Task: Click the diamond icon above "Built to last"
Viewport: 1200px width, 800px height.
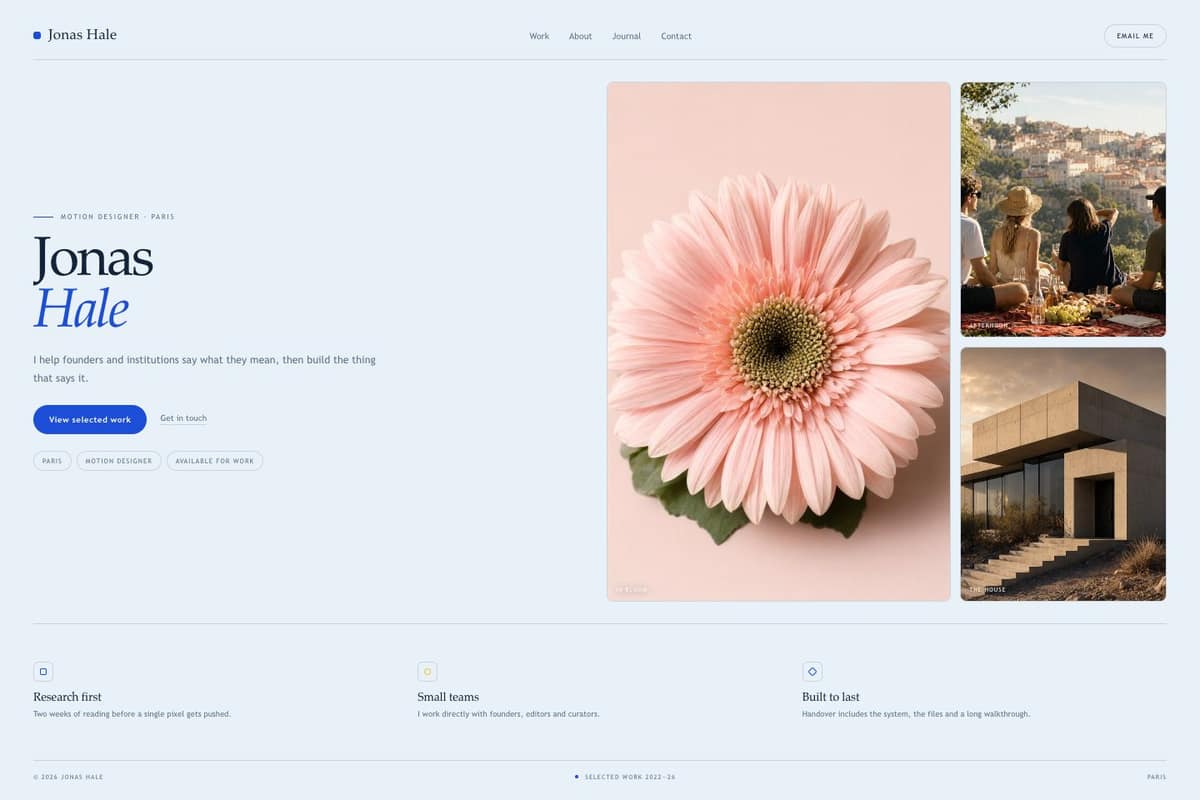Action: point(812,672)
